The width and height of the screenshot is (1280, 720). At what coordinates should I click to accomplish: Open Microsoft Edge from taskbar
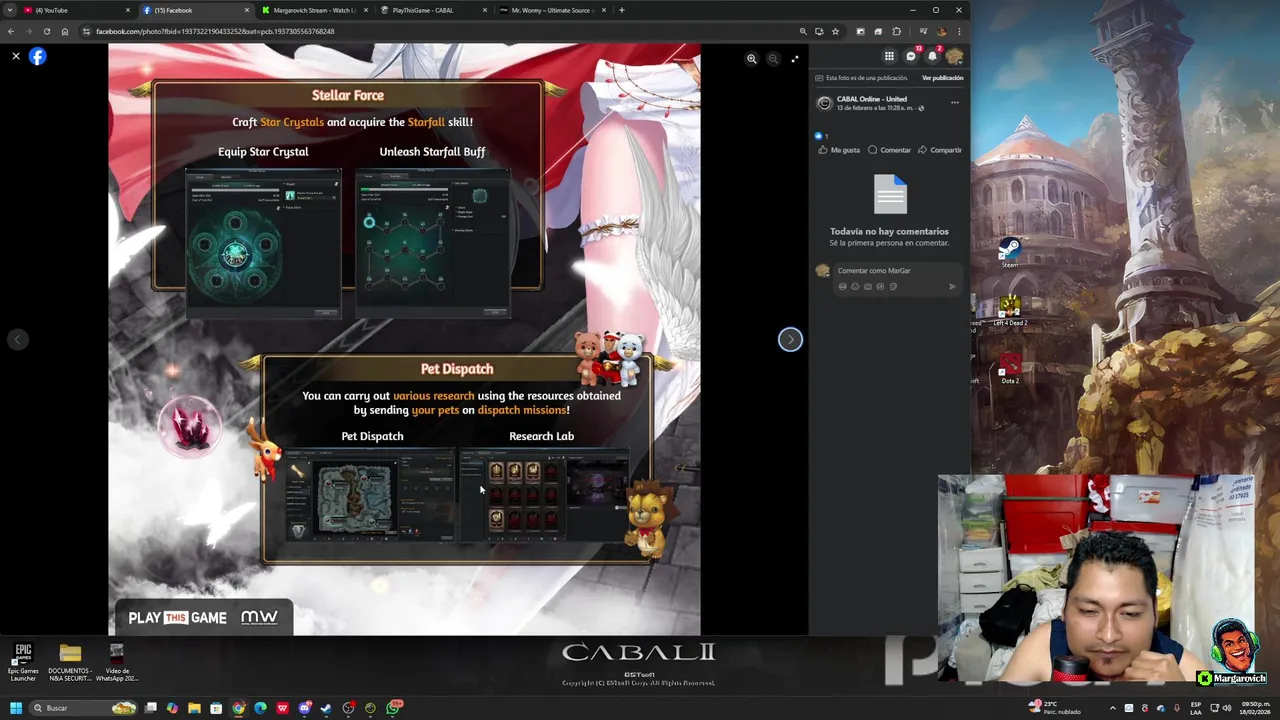point(260,708)
